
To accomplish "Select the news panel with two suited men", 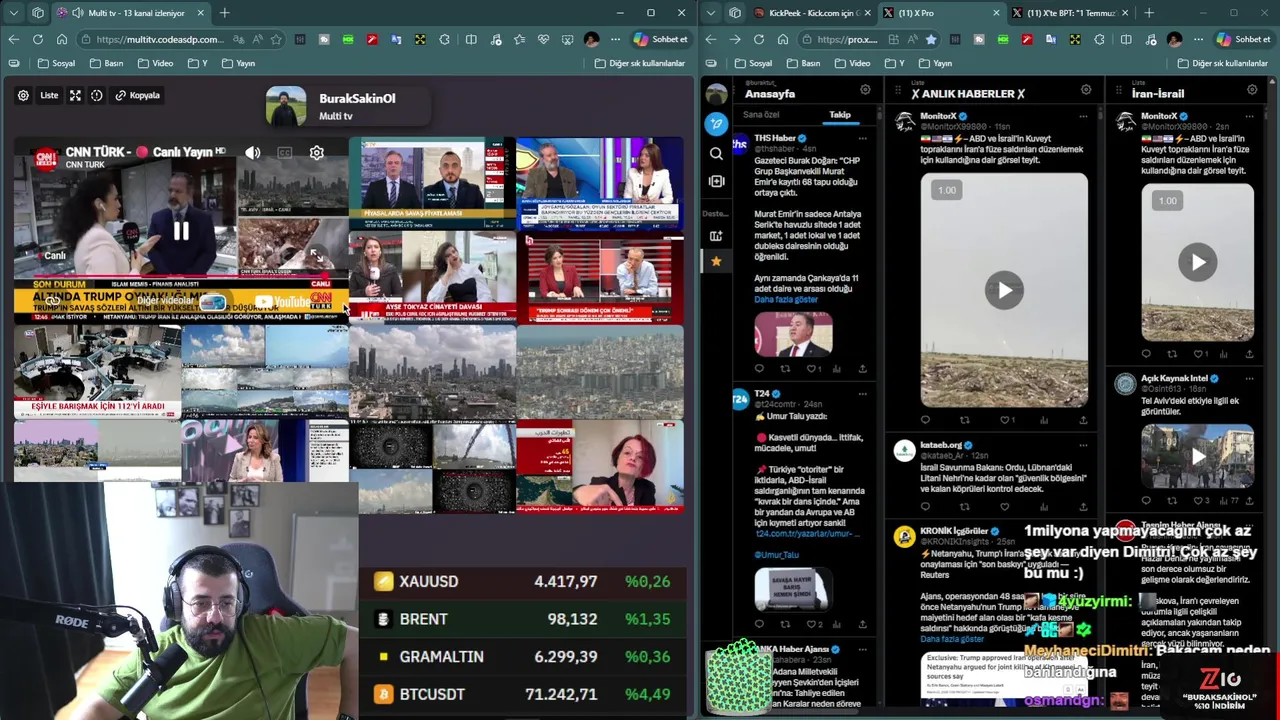I will 432,183.
